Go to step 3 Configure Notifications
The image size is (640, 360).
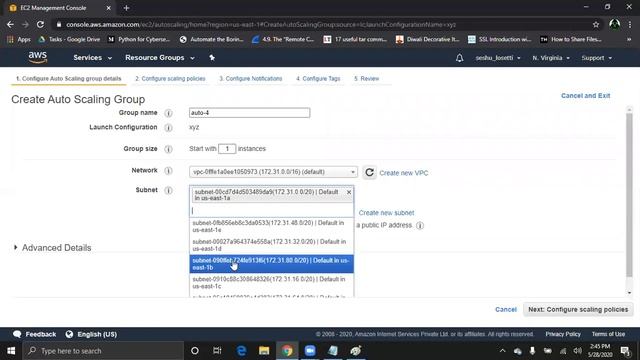[x=251, y=79]
